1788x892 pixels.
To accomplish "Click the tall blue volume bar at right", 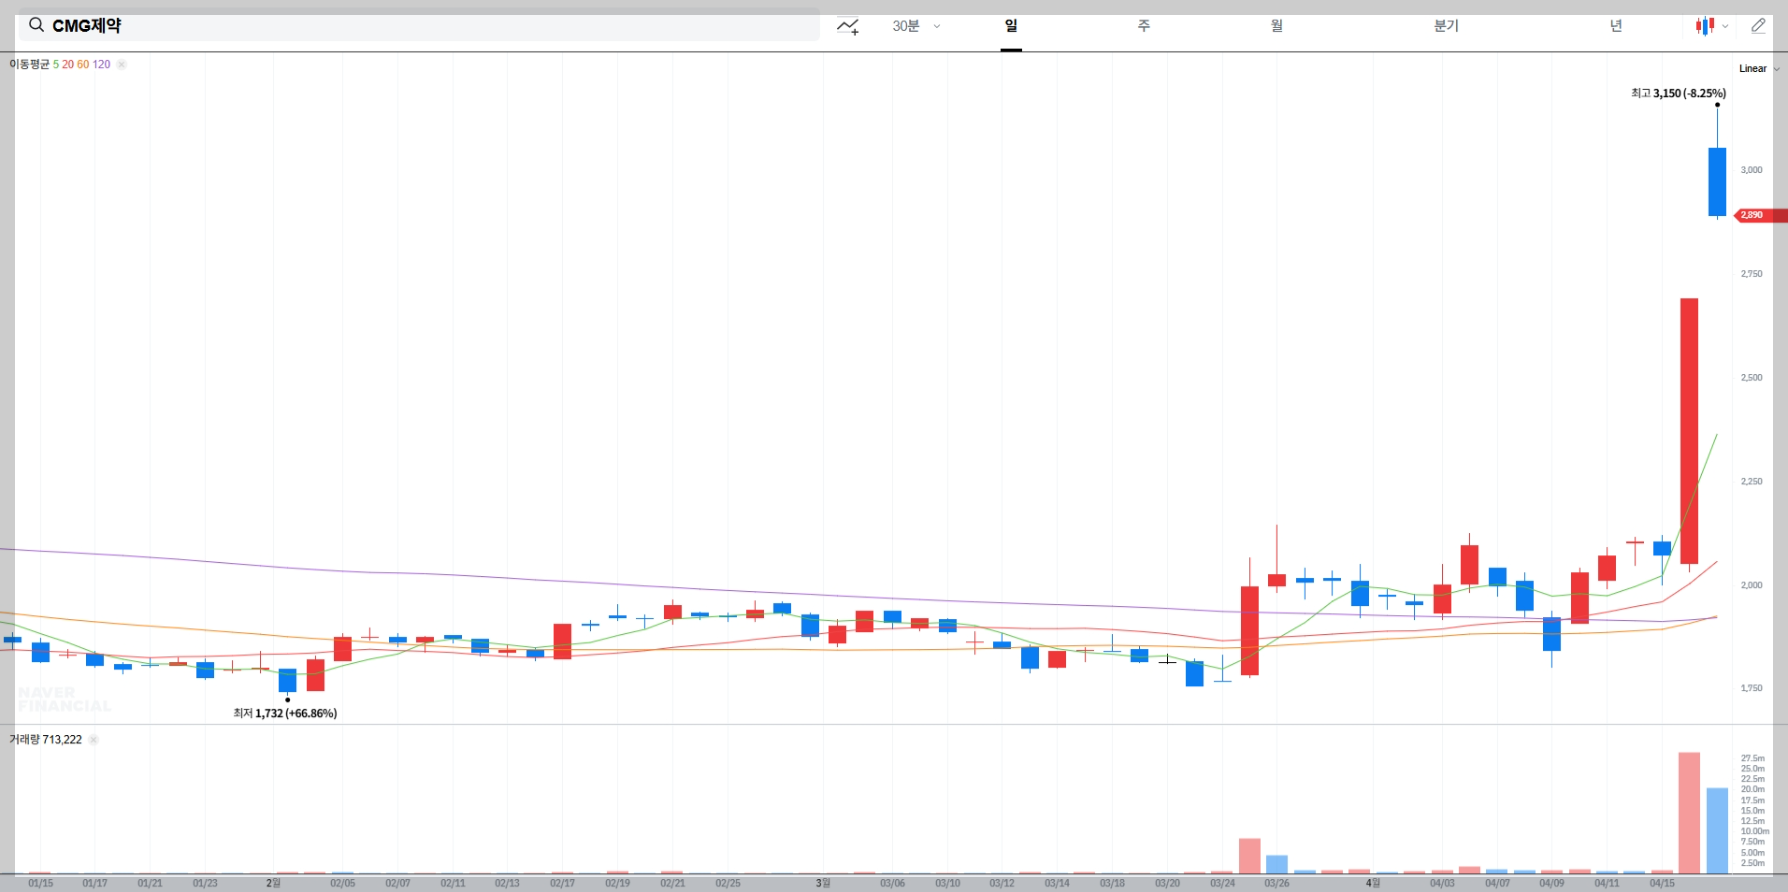I will (1717, 831).
